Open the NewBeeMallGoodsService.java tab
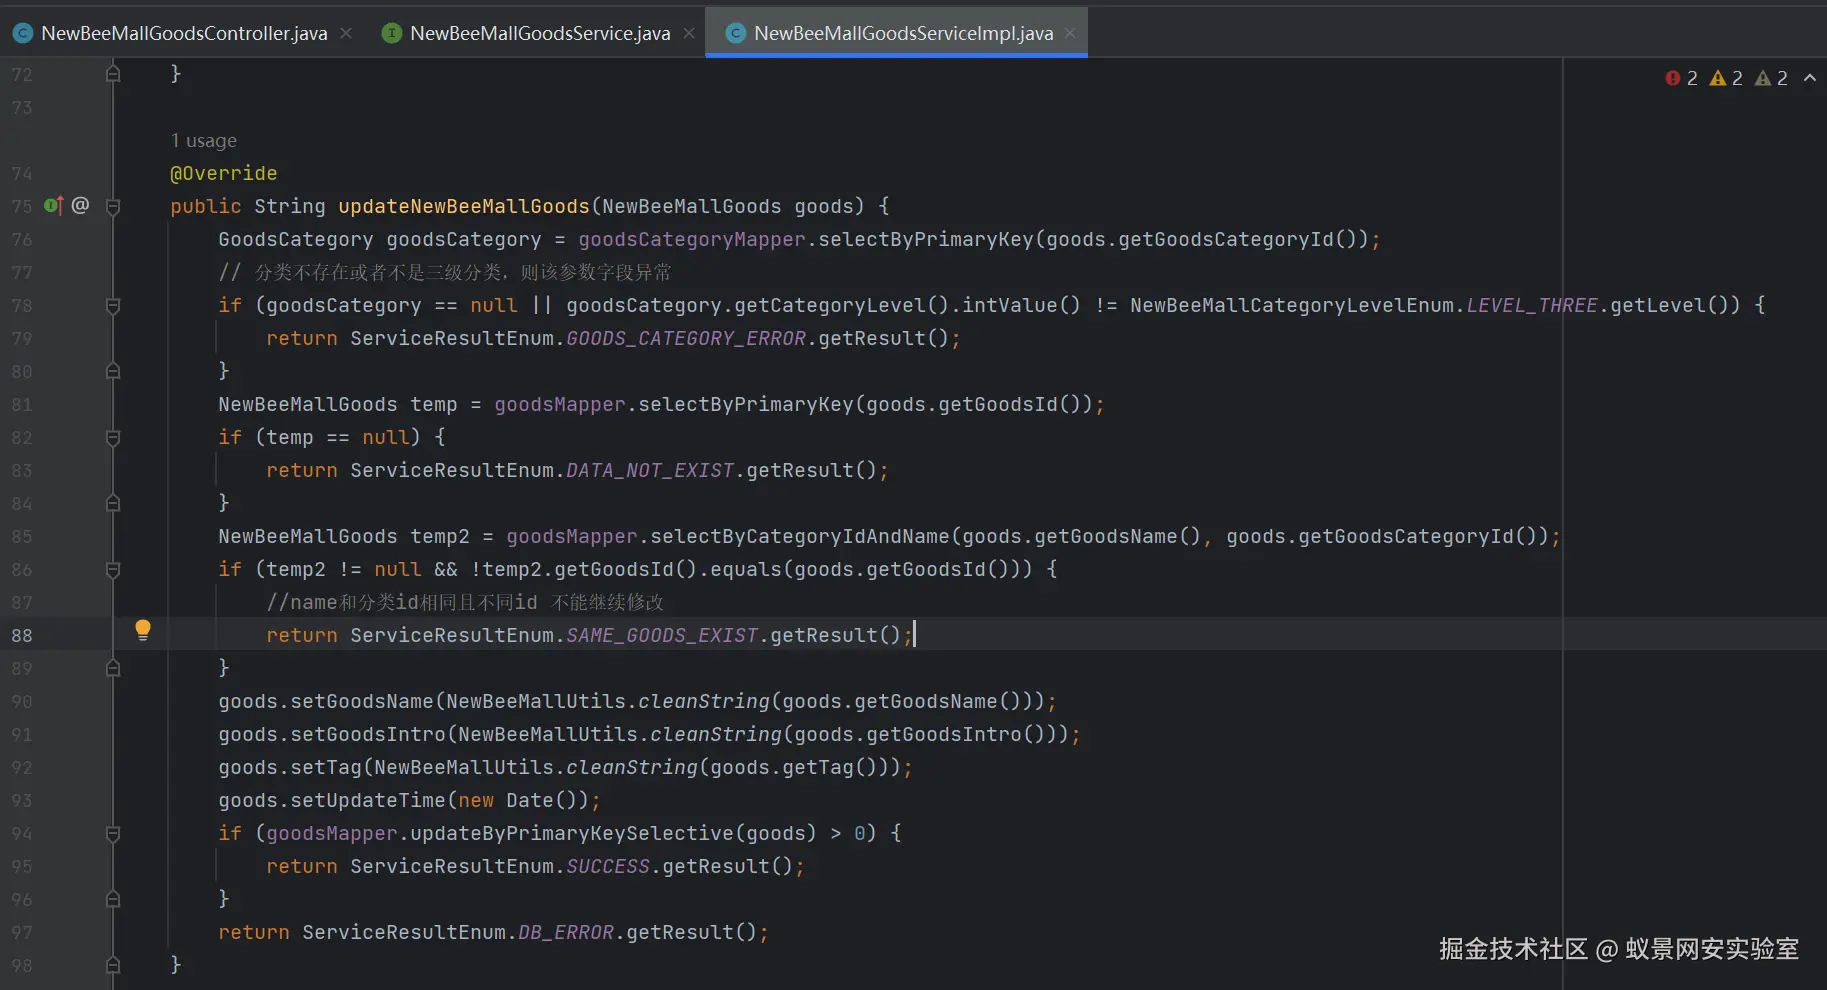Screen dimensions: 1827x990 tap(540, 33)
